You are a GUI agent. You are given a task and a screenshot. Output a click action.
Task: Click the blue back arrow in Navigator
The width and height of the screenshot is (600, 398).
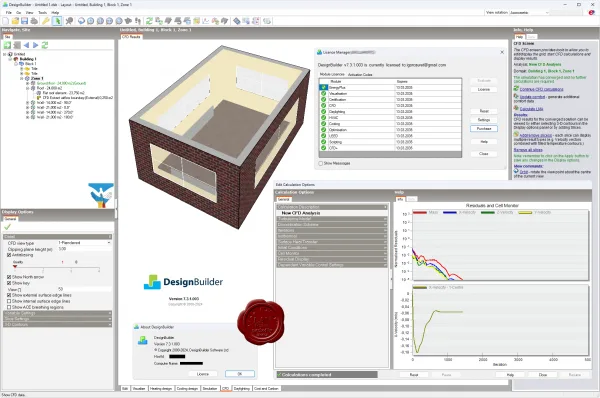click(x=26, y=45)
